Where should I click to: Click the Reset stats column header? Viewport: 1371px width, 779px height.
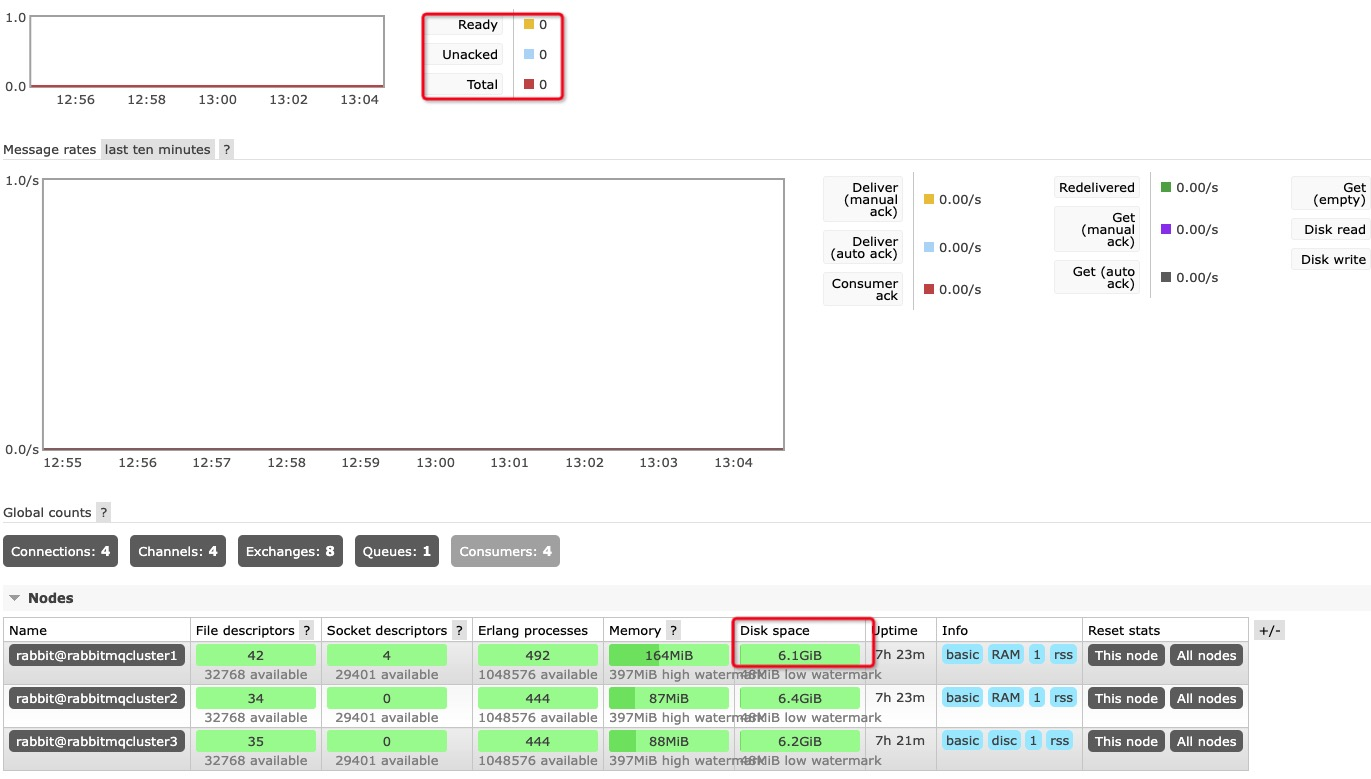pos(1124,630)
